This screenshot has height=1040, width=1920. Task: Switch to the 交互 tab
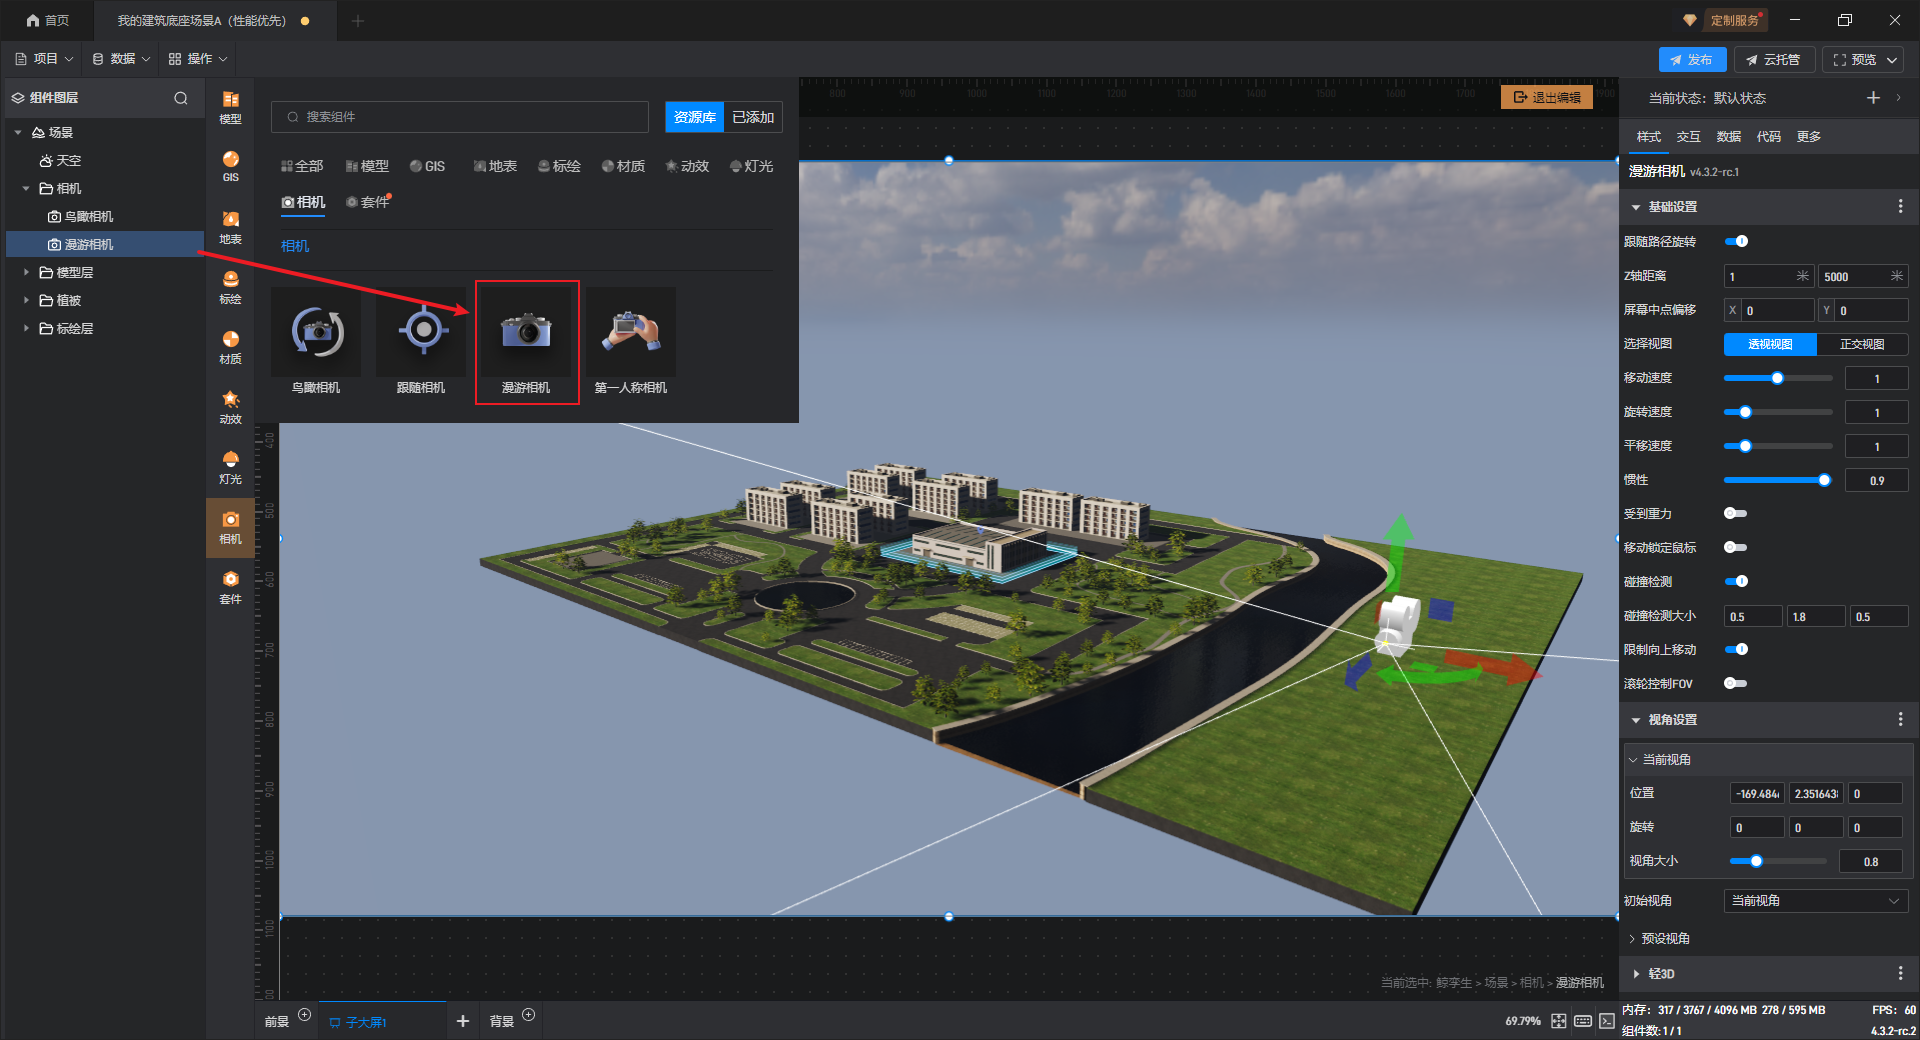pyautogui.click(x=1688, y=137)
